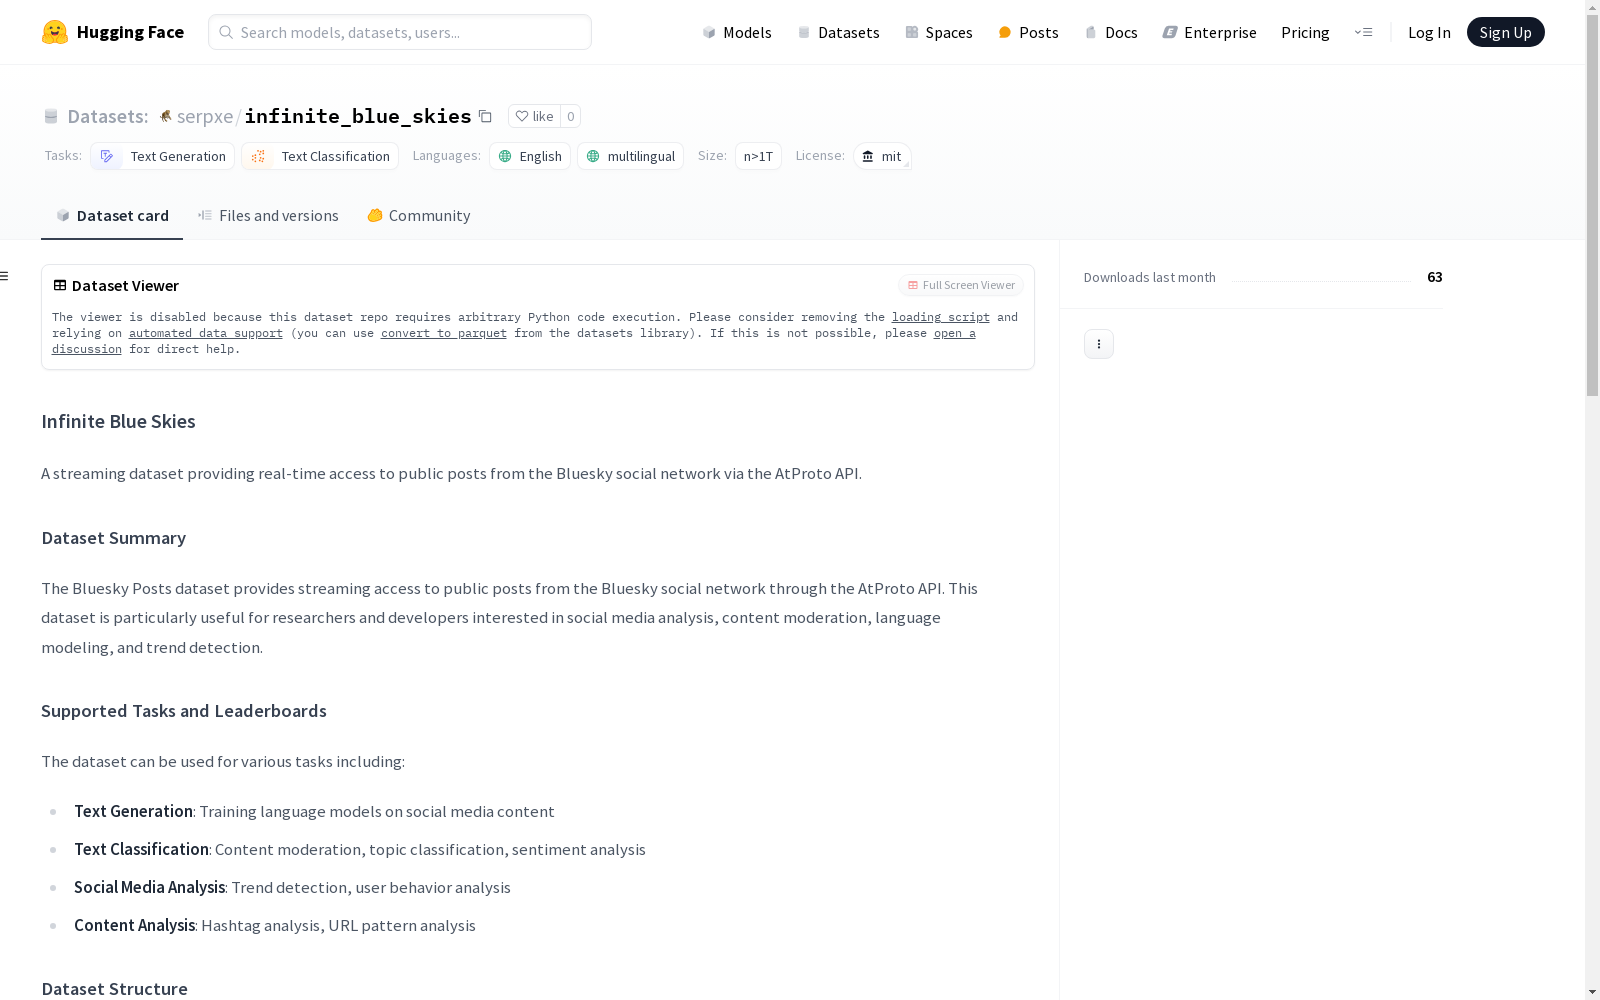Screen dimensions: 1600x1000
Task: Open Enterprise in the top navigation
Action: [x=1209, y=32]
